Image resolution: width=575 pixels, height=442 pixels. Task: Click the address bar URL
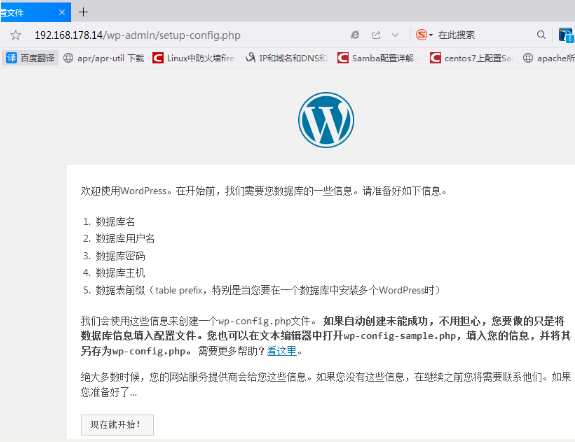coord(138,35)
